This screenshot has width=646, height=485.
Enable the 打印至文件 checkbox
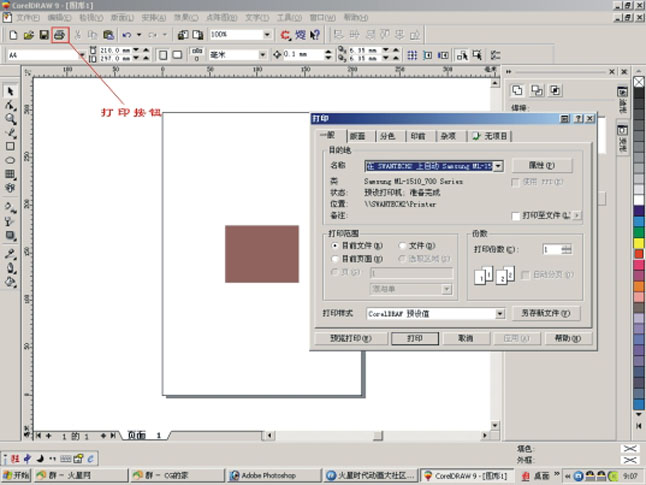coord(516,215)
